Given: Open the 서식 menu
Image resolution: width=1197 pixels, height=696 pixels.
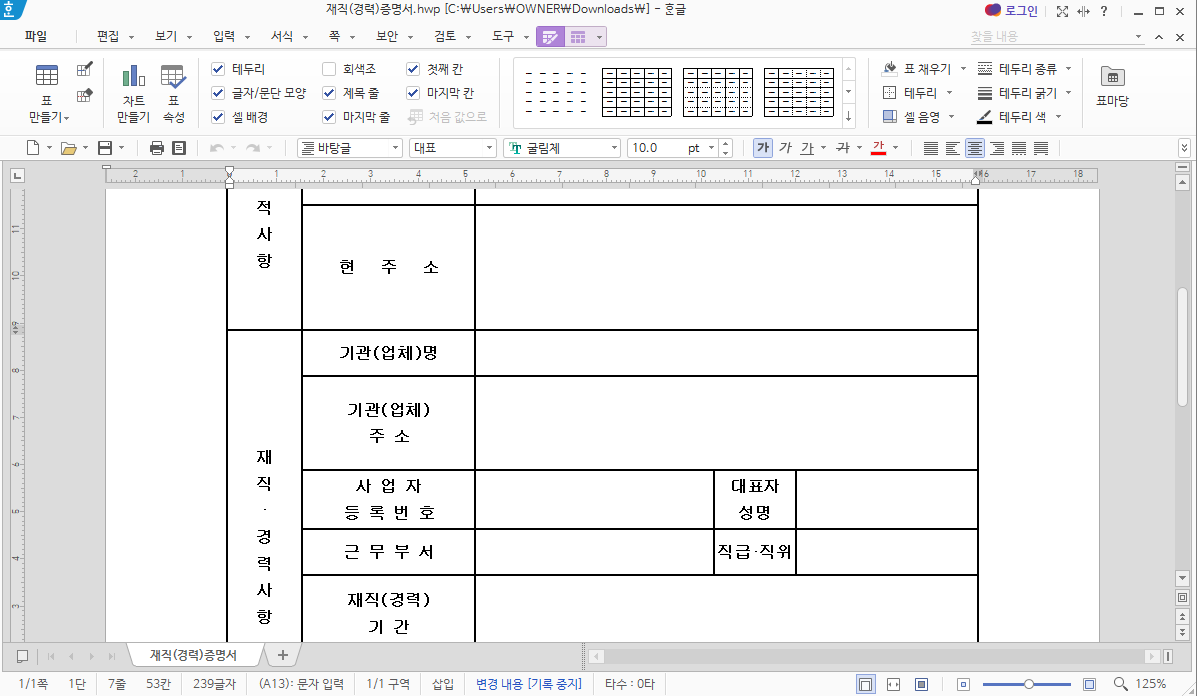Looking at the screenshot, I should (x=283, y=35).
